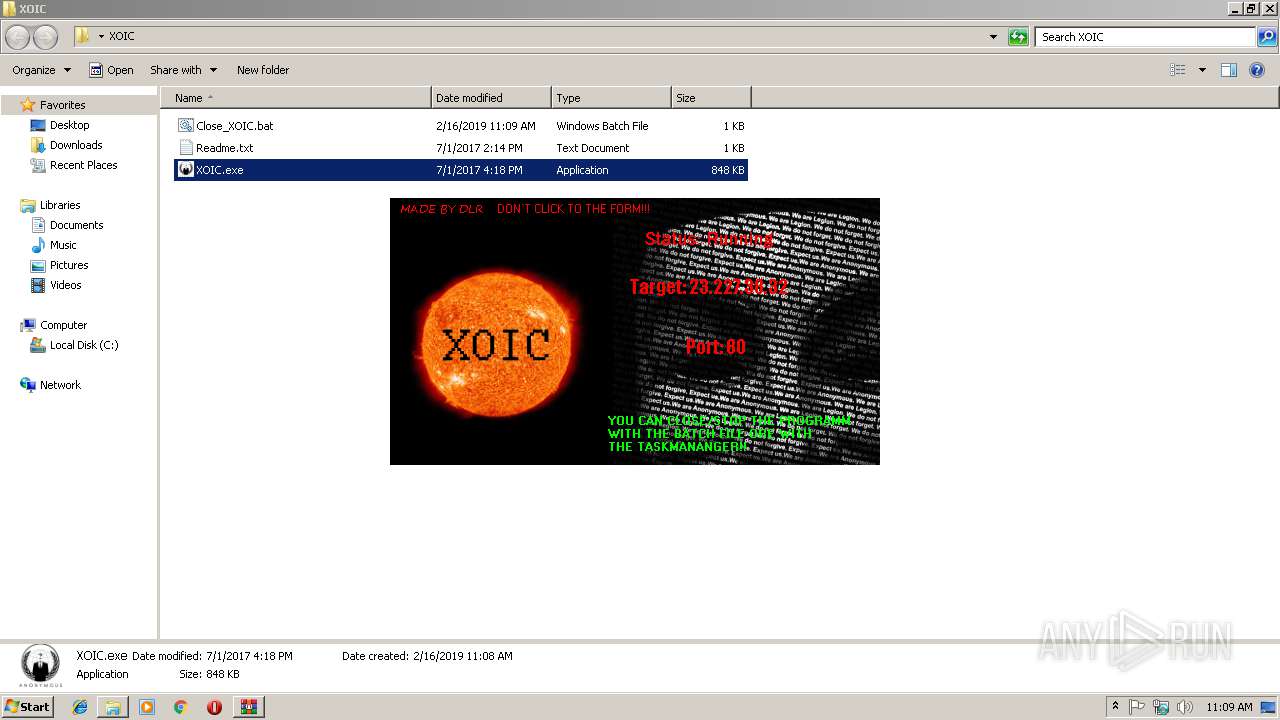Click the XOIC folder in address bar
1280x720 pixels.
click(x=121, y=37)
